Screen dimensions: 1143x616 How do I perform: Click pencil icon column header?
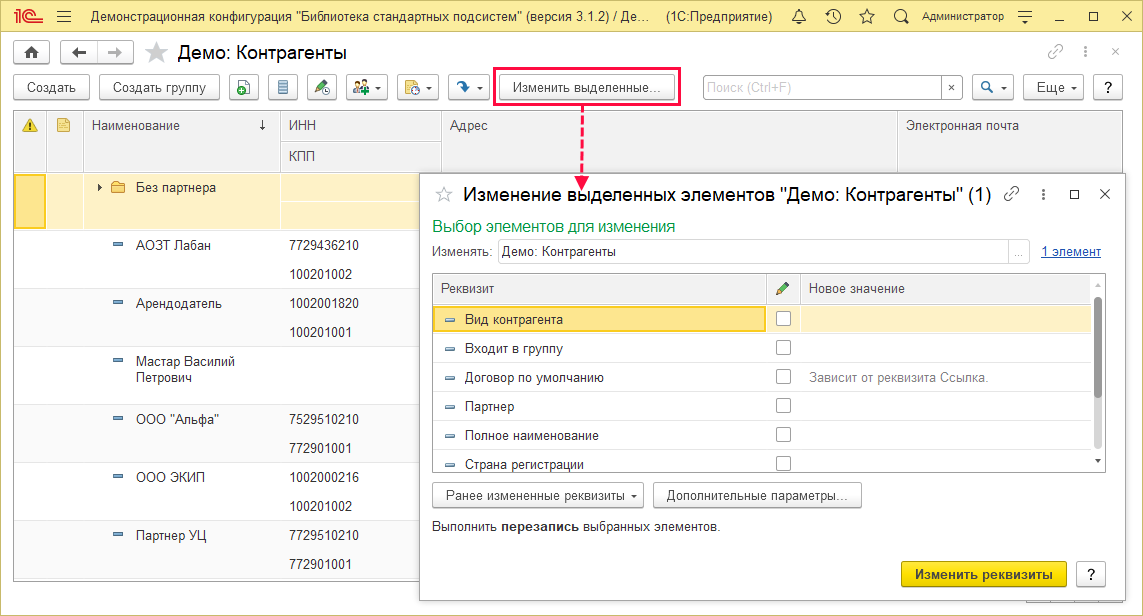783,289
